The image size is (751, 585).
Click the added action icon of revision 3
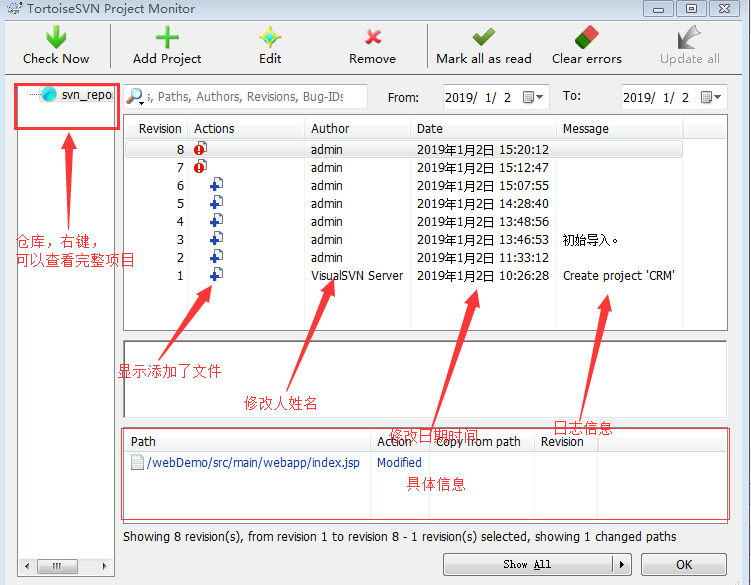[x=216, y=239]
